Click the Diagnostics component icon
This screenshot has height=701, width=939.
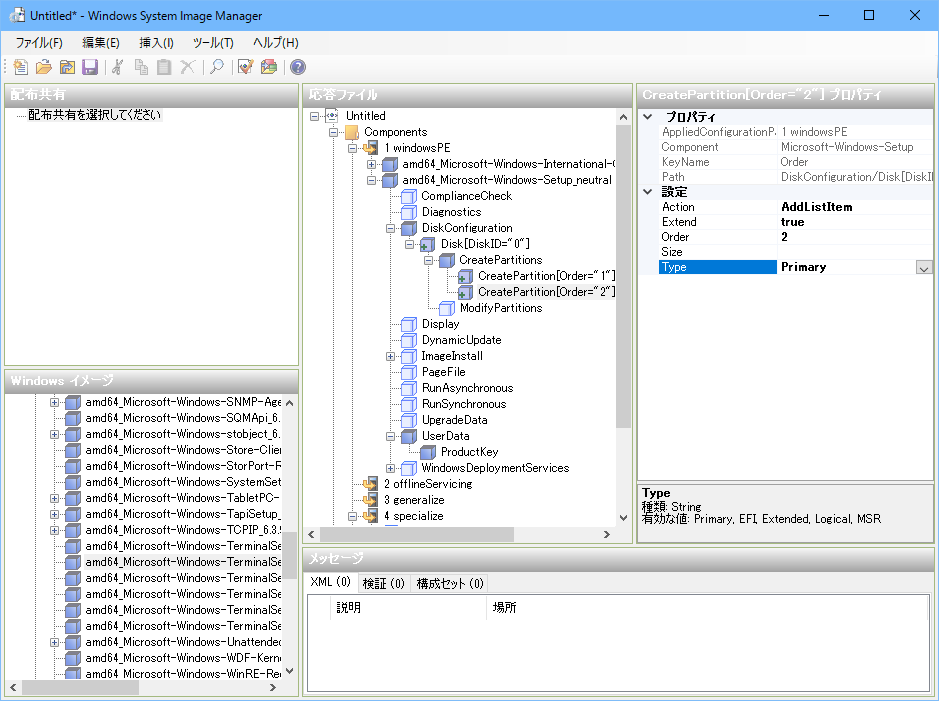[x=408, y=212]
